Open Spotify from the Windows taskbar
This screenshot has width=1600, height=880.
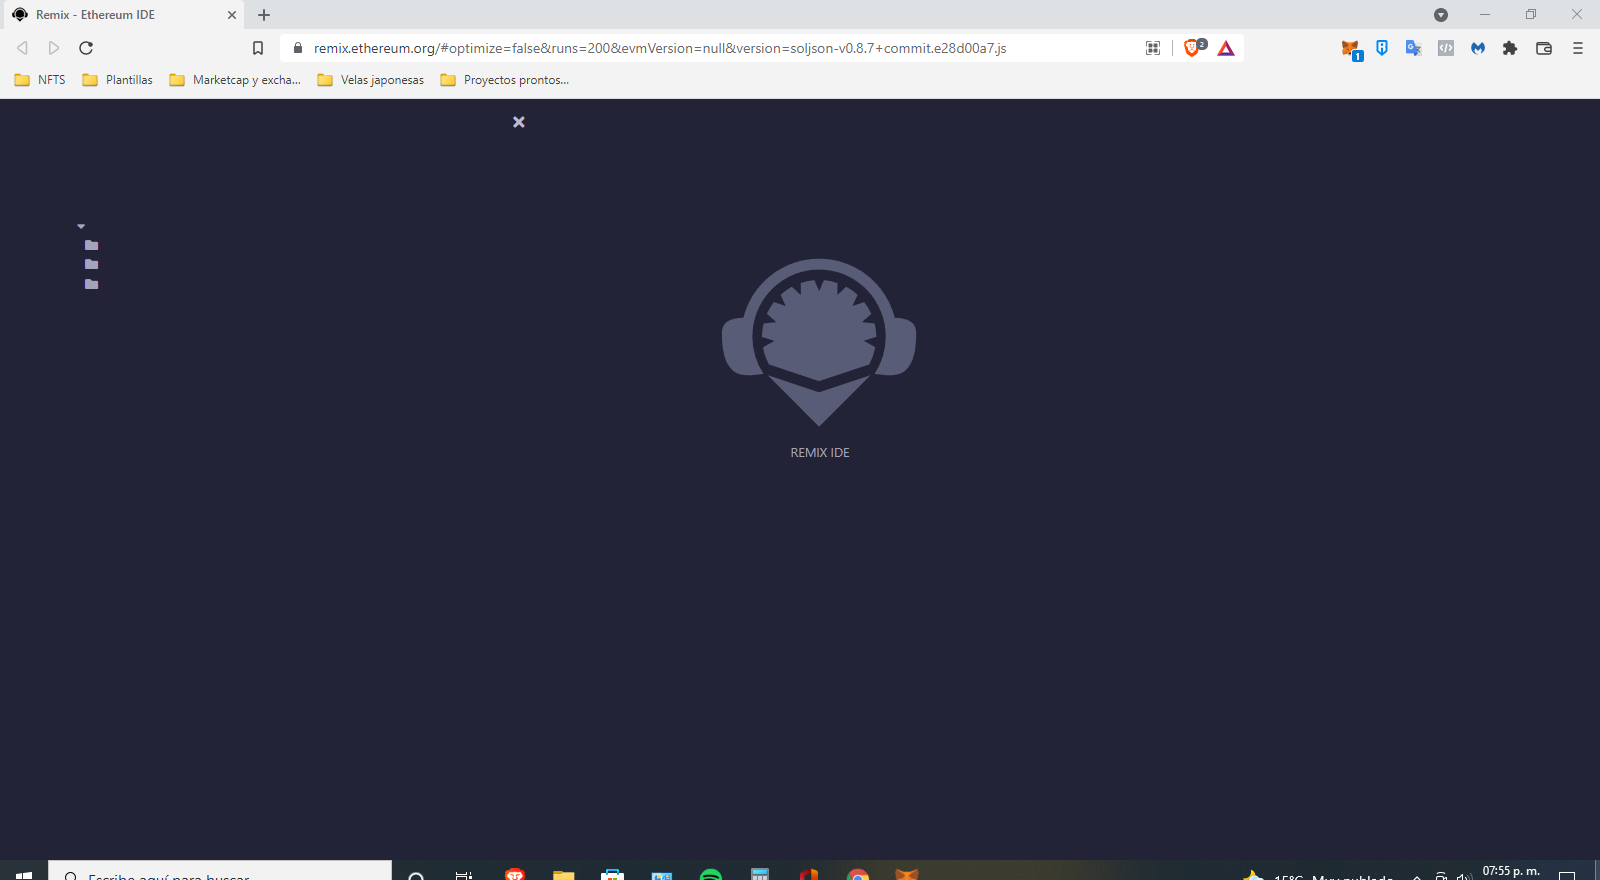pos(711,874)
